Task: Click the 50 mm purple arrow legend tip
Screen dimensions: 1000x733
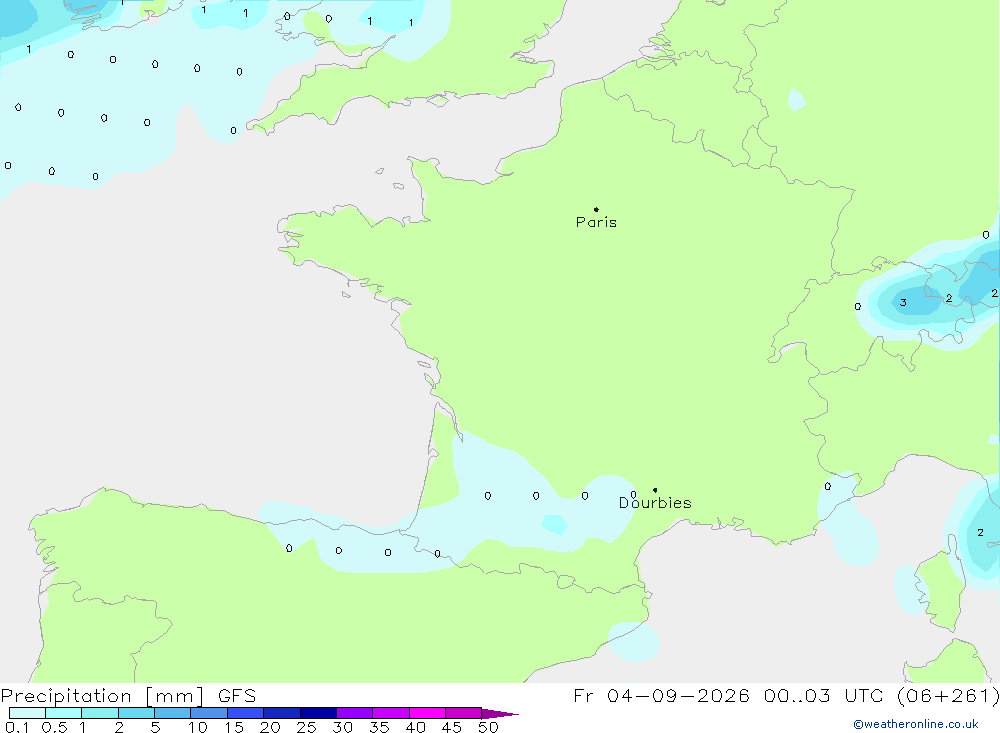Action: 500,714
